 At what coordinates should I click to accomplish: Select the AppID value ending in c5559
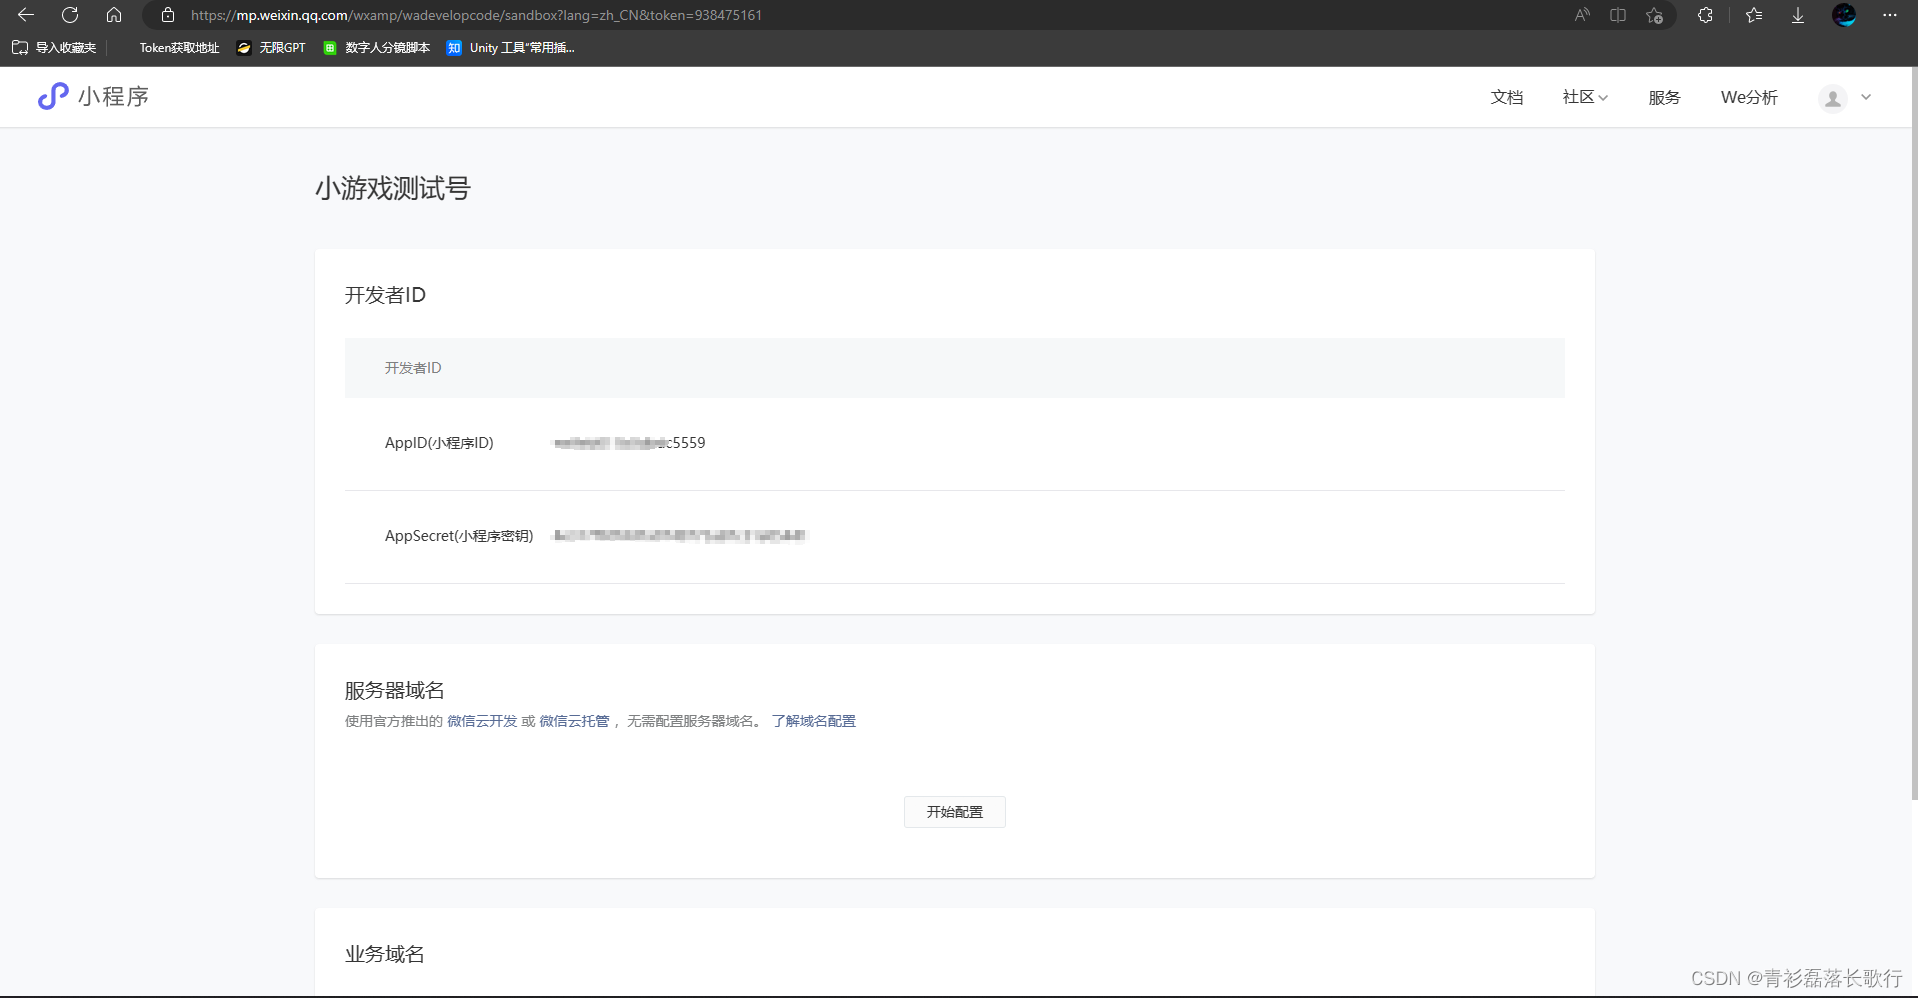630,443
